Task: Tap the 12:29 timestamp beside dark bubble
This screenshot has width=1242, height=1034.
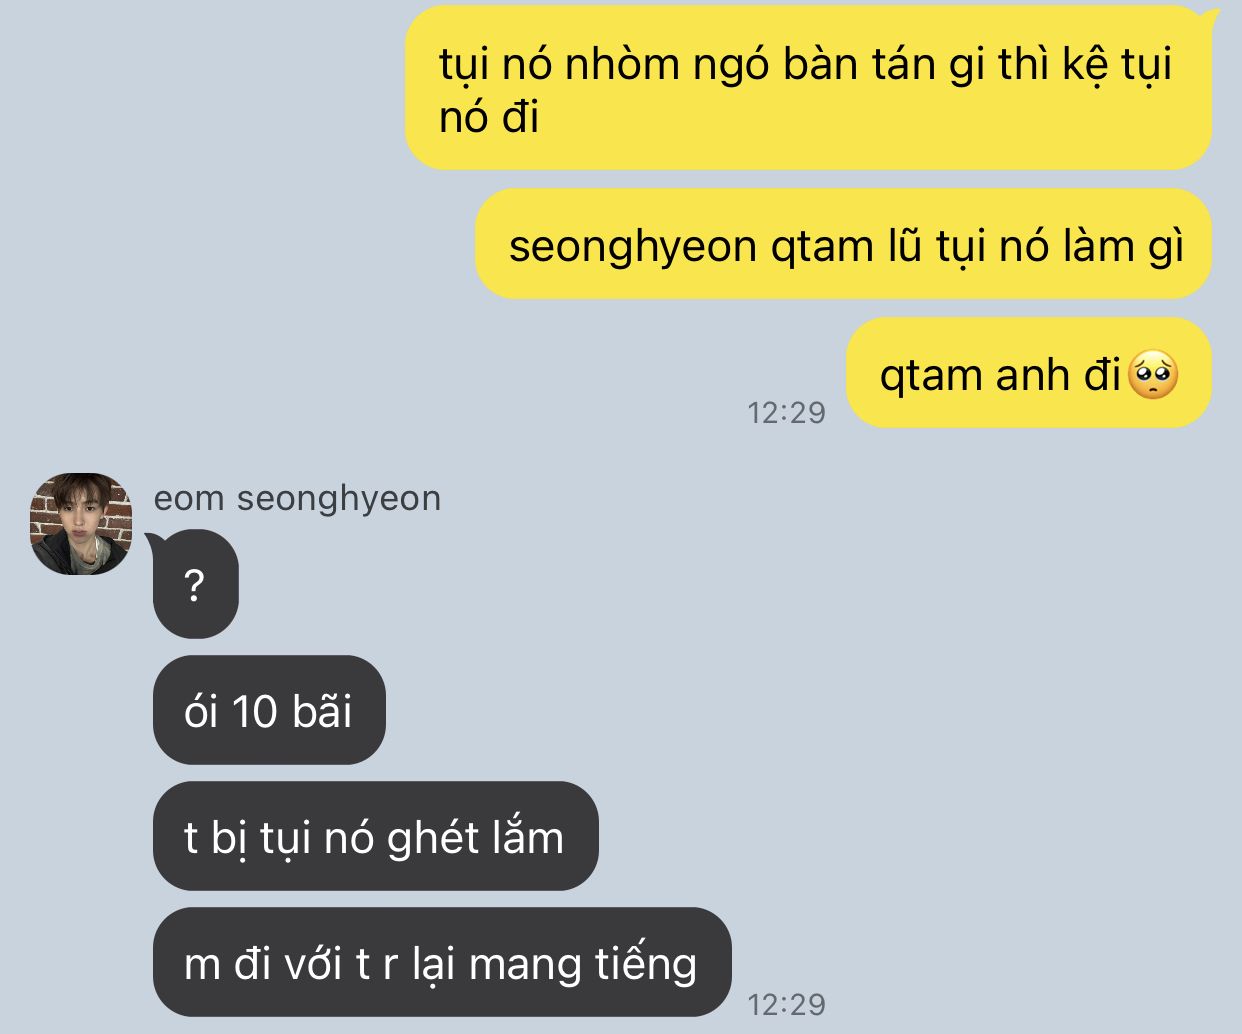Action: (x=787, y=1004)
